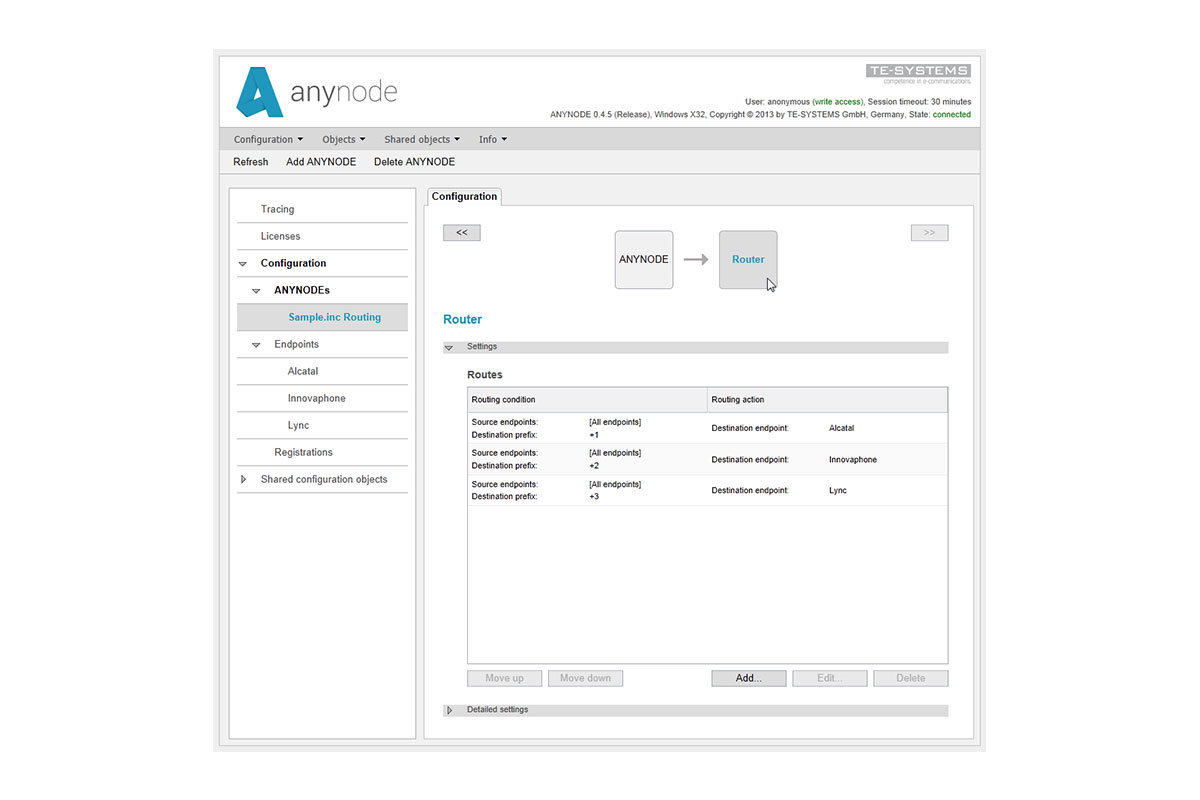Screen dimensions: 1200x800
Task: Click the Routing action column header
Action: [827, 400]
